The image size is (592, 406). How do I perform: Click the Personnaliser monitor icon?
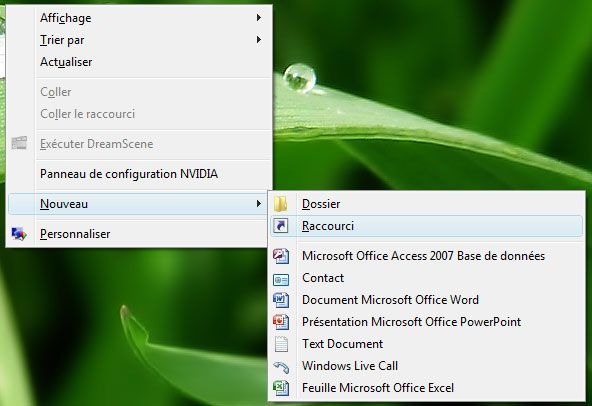pos(19,234)
